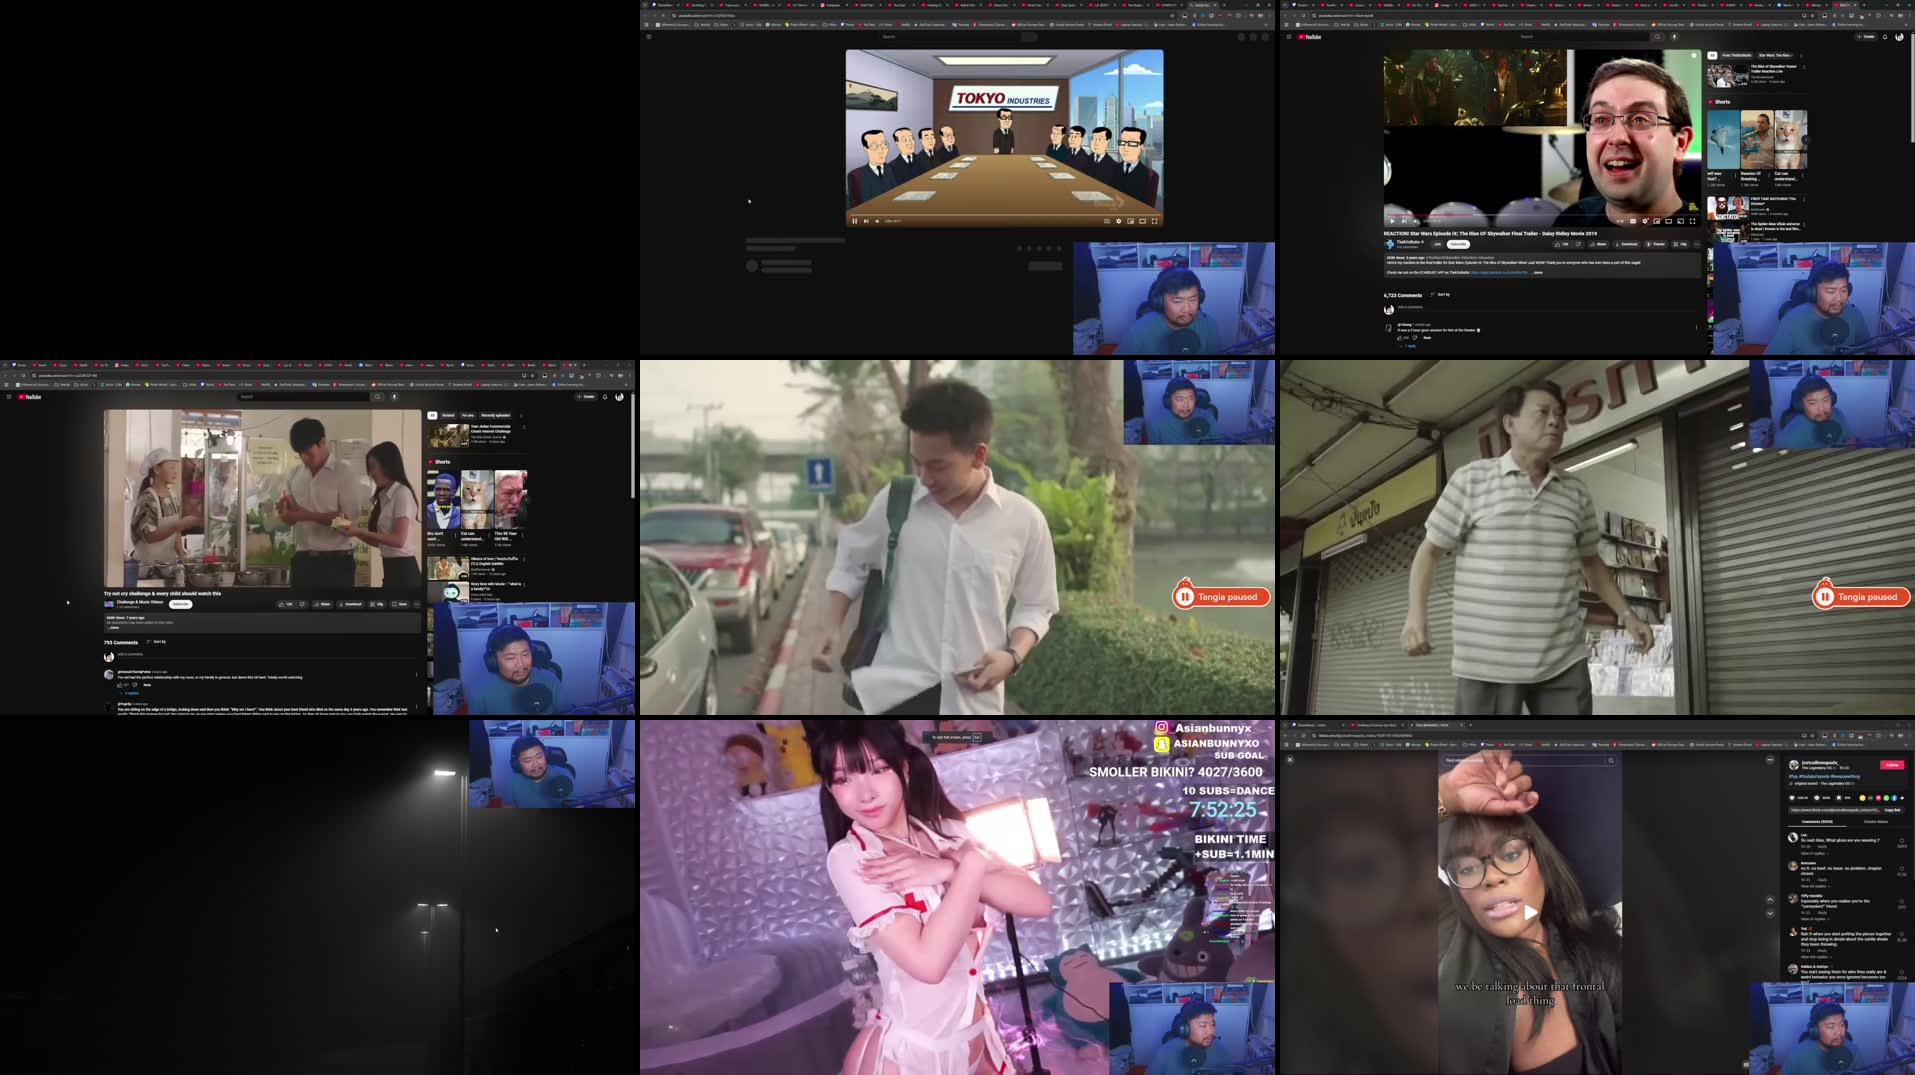Click Clip under 'Try not cry challenge' video

[377, 604]
